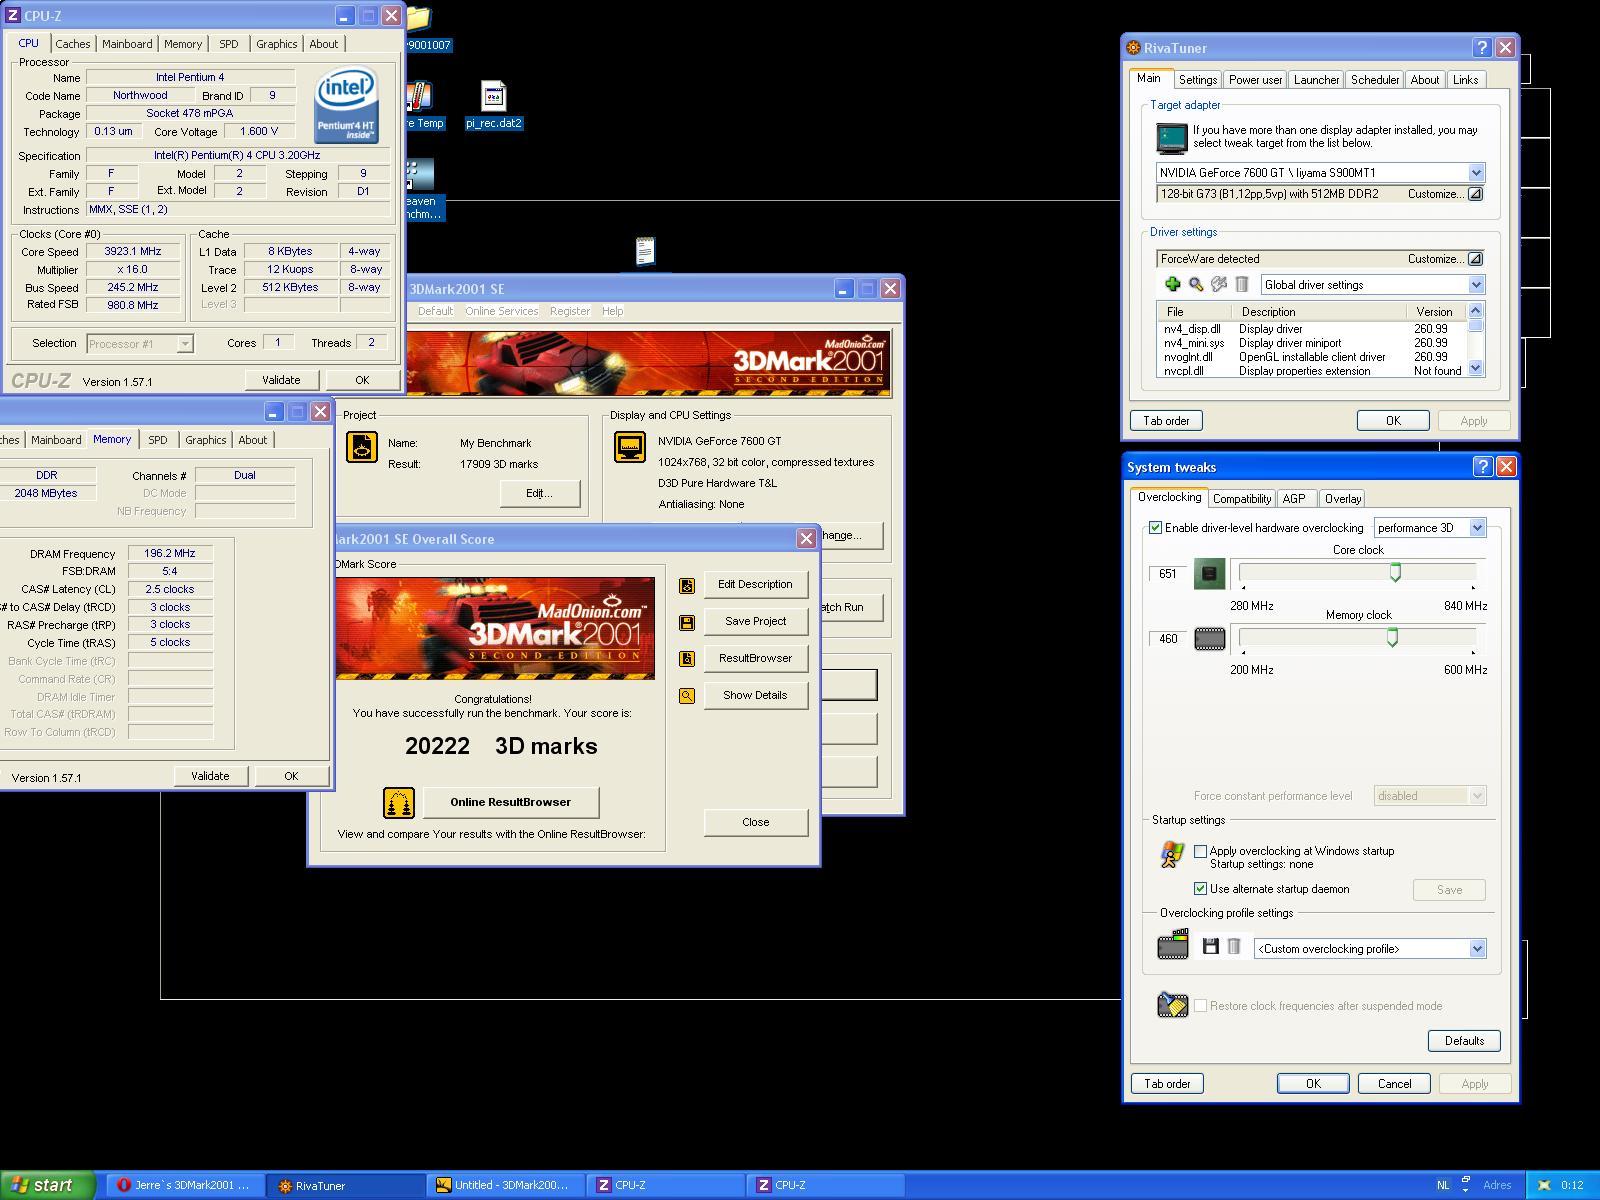Open the pi_rec.dat2 desktop file
Screen dimensions: 1600x1200
(x=493, y=105)
